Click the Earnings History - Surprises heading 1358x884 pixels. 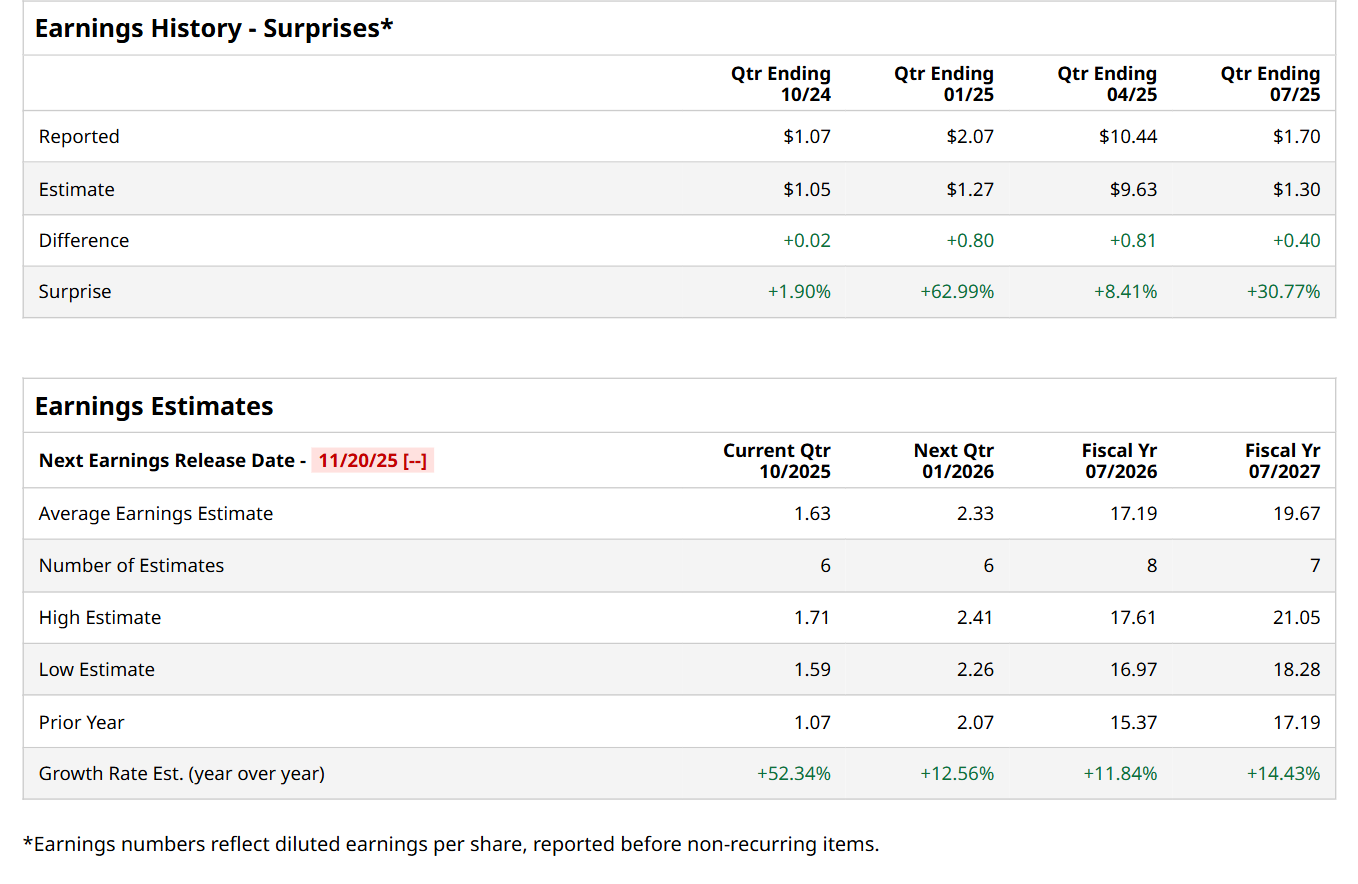214,28
